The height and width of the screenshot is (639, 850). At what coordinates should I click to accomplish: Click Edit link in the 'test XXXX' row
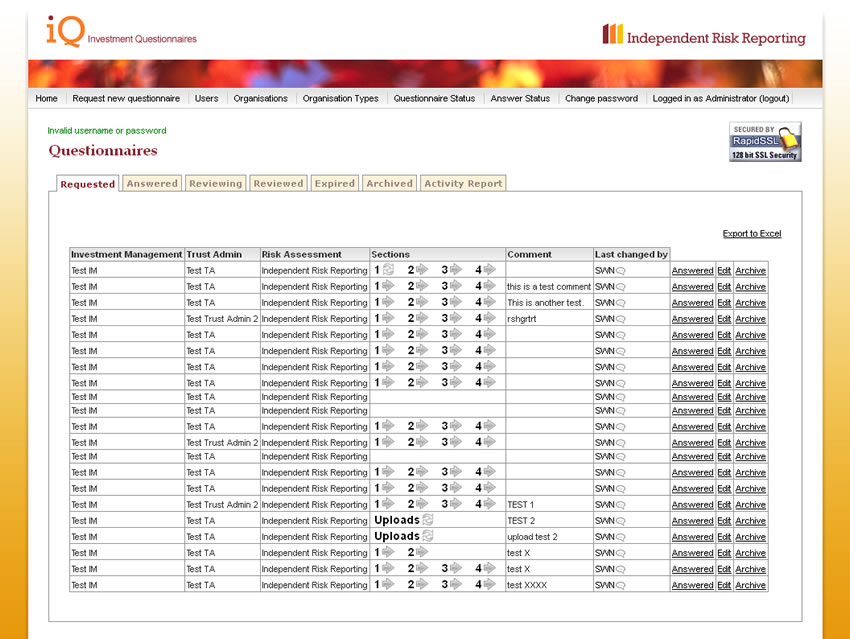(724, 585)
